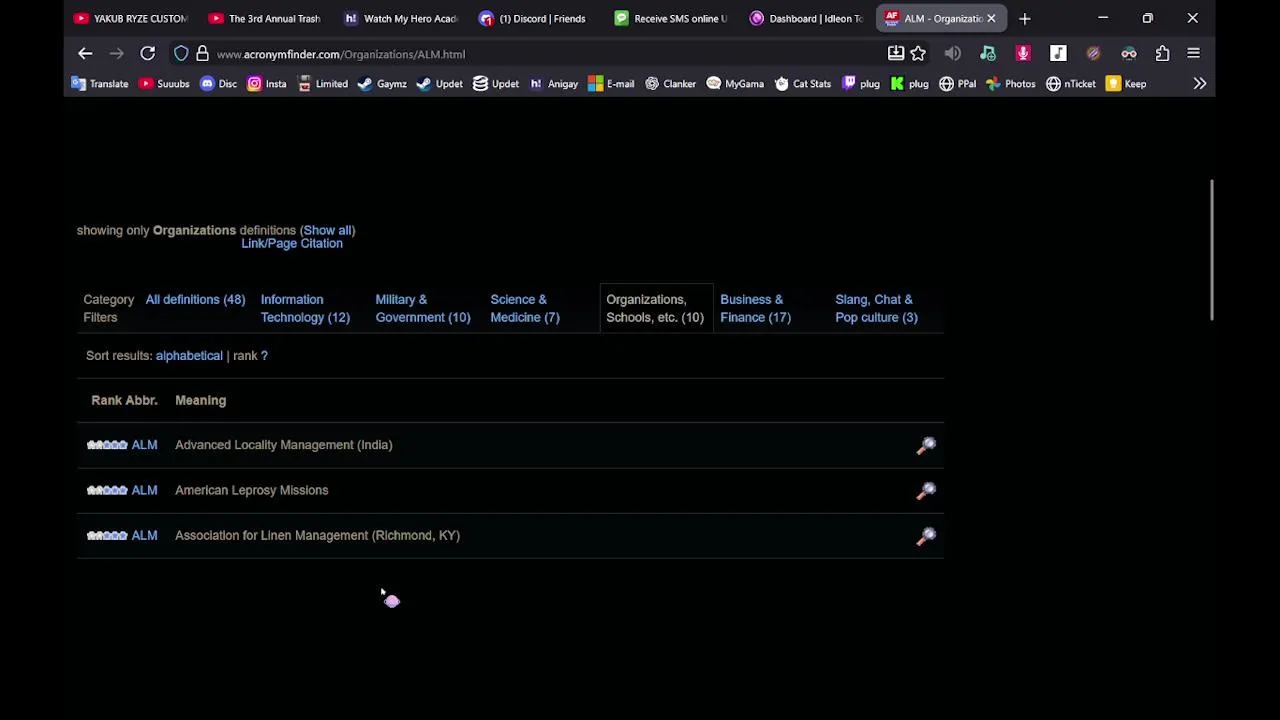Image resolution: width=1280 pixels, height=720 pixels.
Task: Switch to Dashboard | Idleon tab
Action: coord(805,18)
